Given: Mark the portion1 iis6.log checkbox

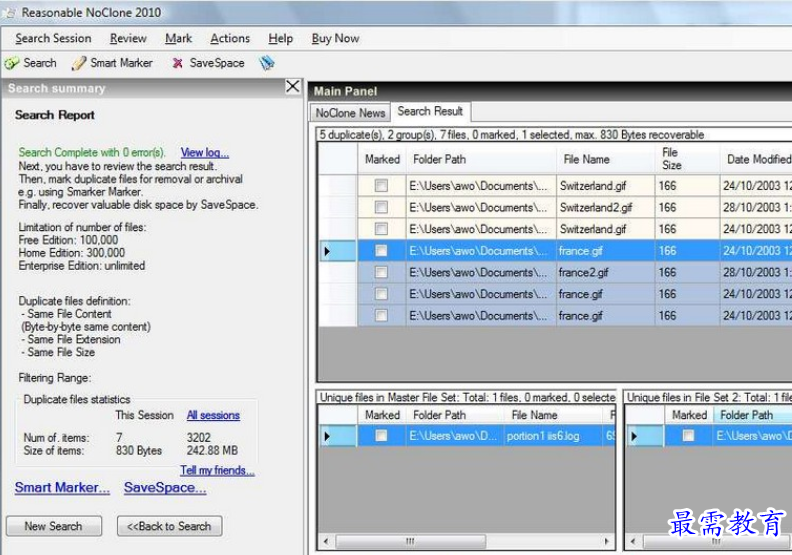Looking at the screenshot, I should (x=381, y=436).
